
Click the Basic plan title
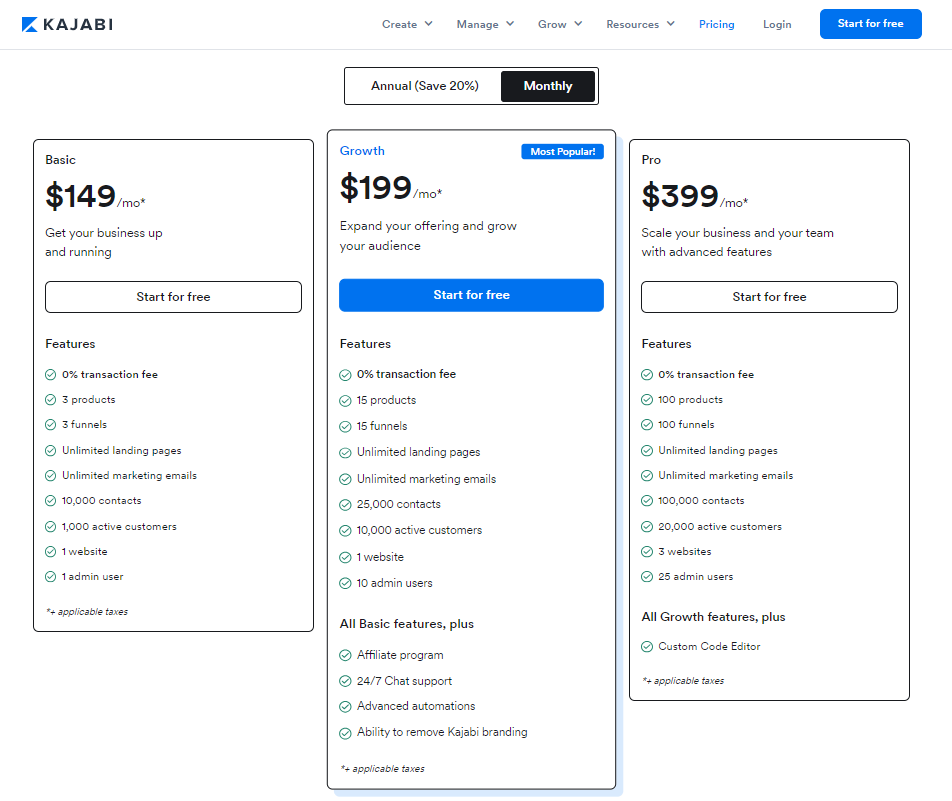pyautogui.click(x=60, y=160)
